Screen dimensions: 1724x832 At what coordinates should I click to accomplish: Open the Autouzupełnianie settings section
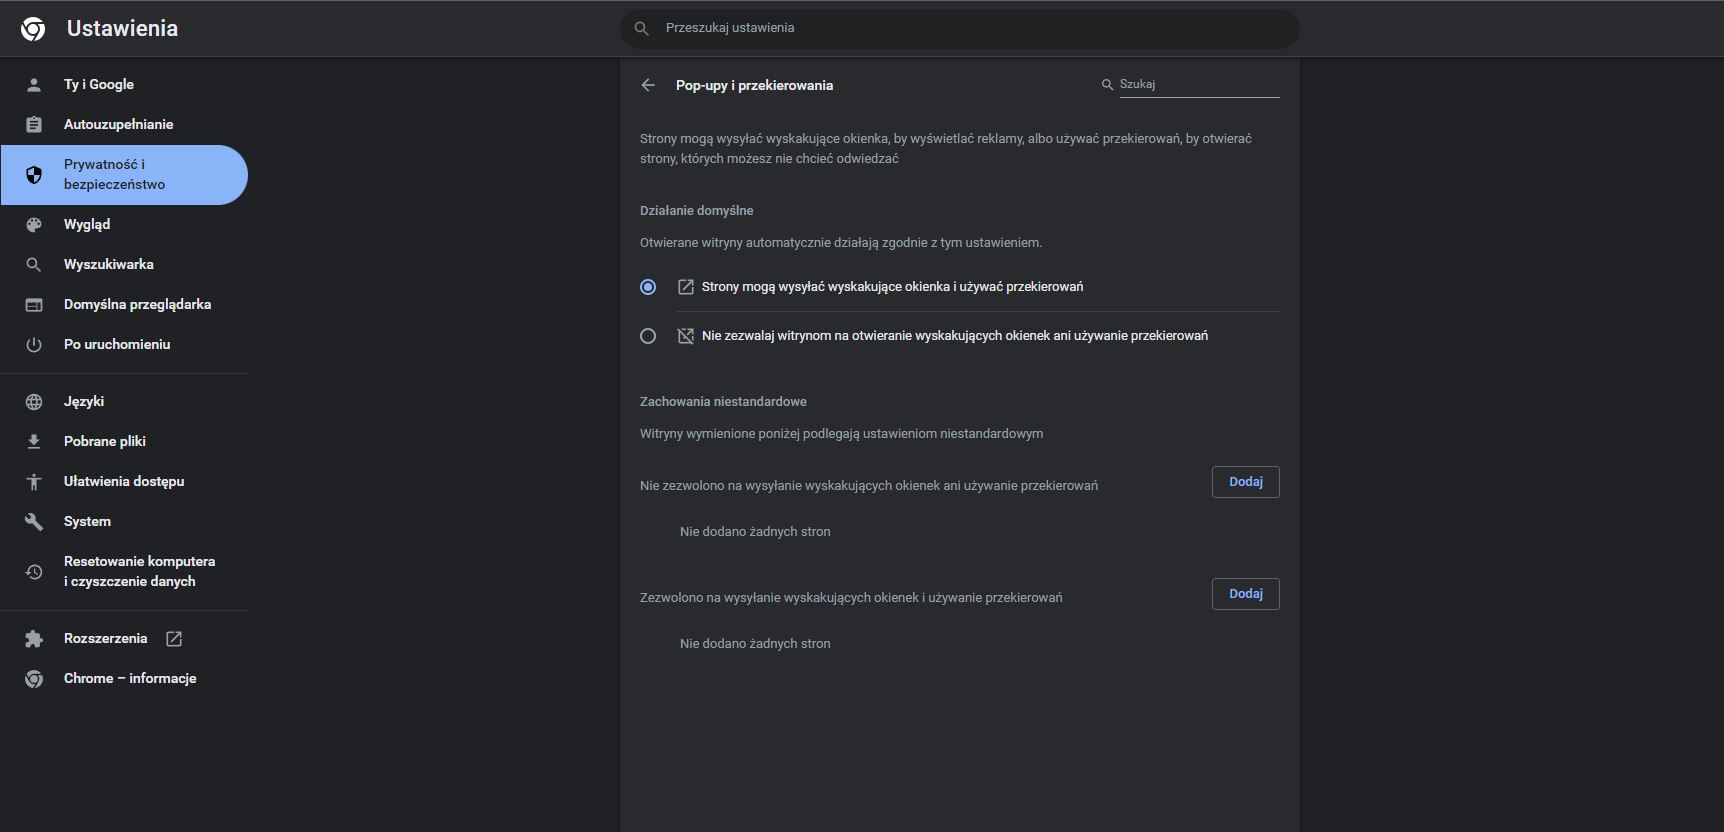pos(125,125)
